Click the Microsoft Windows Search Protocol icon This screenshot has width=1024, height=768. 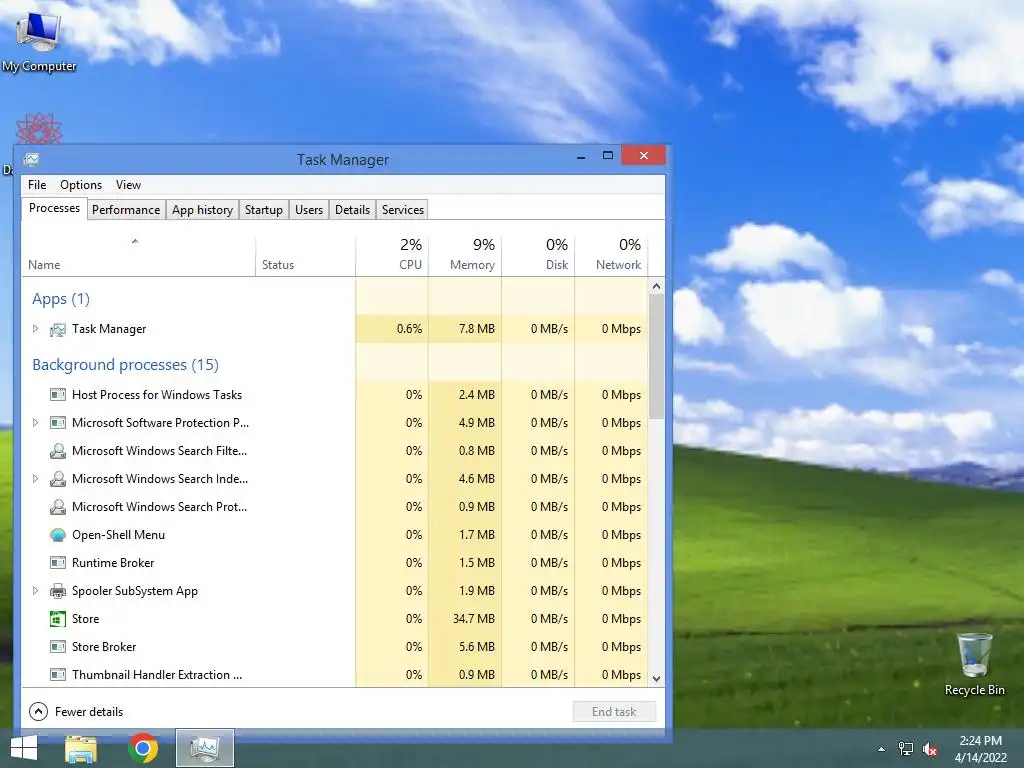click(57, 507)
